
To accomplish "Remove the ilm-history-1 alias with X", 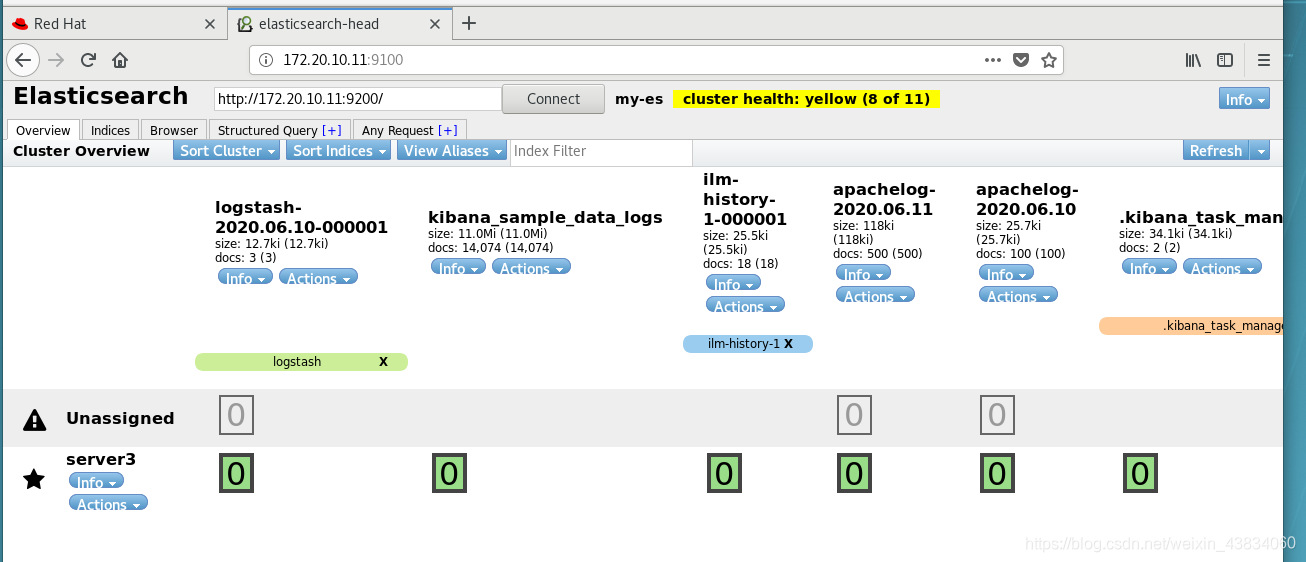I will click(x=788, y=344).
